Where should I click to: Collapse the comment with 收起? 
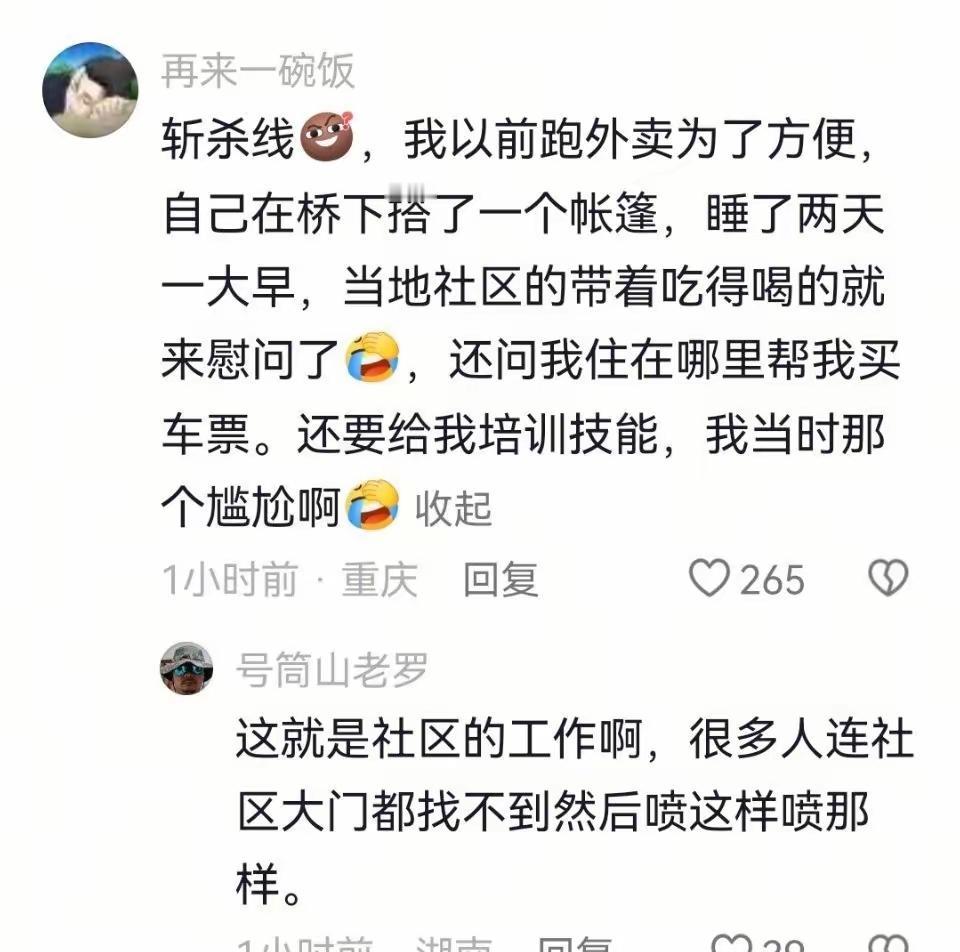(x=453, y=508)
